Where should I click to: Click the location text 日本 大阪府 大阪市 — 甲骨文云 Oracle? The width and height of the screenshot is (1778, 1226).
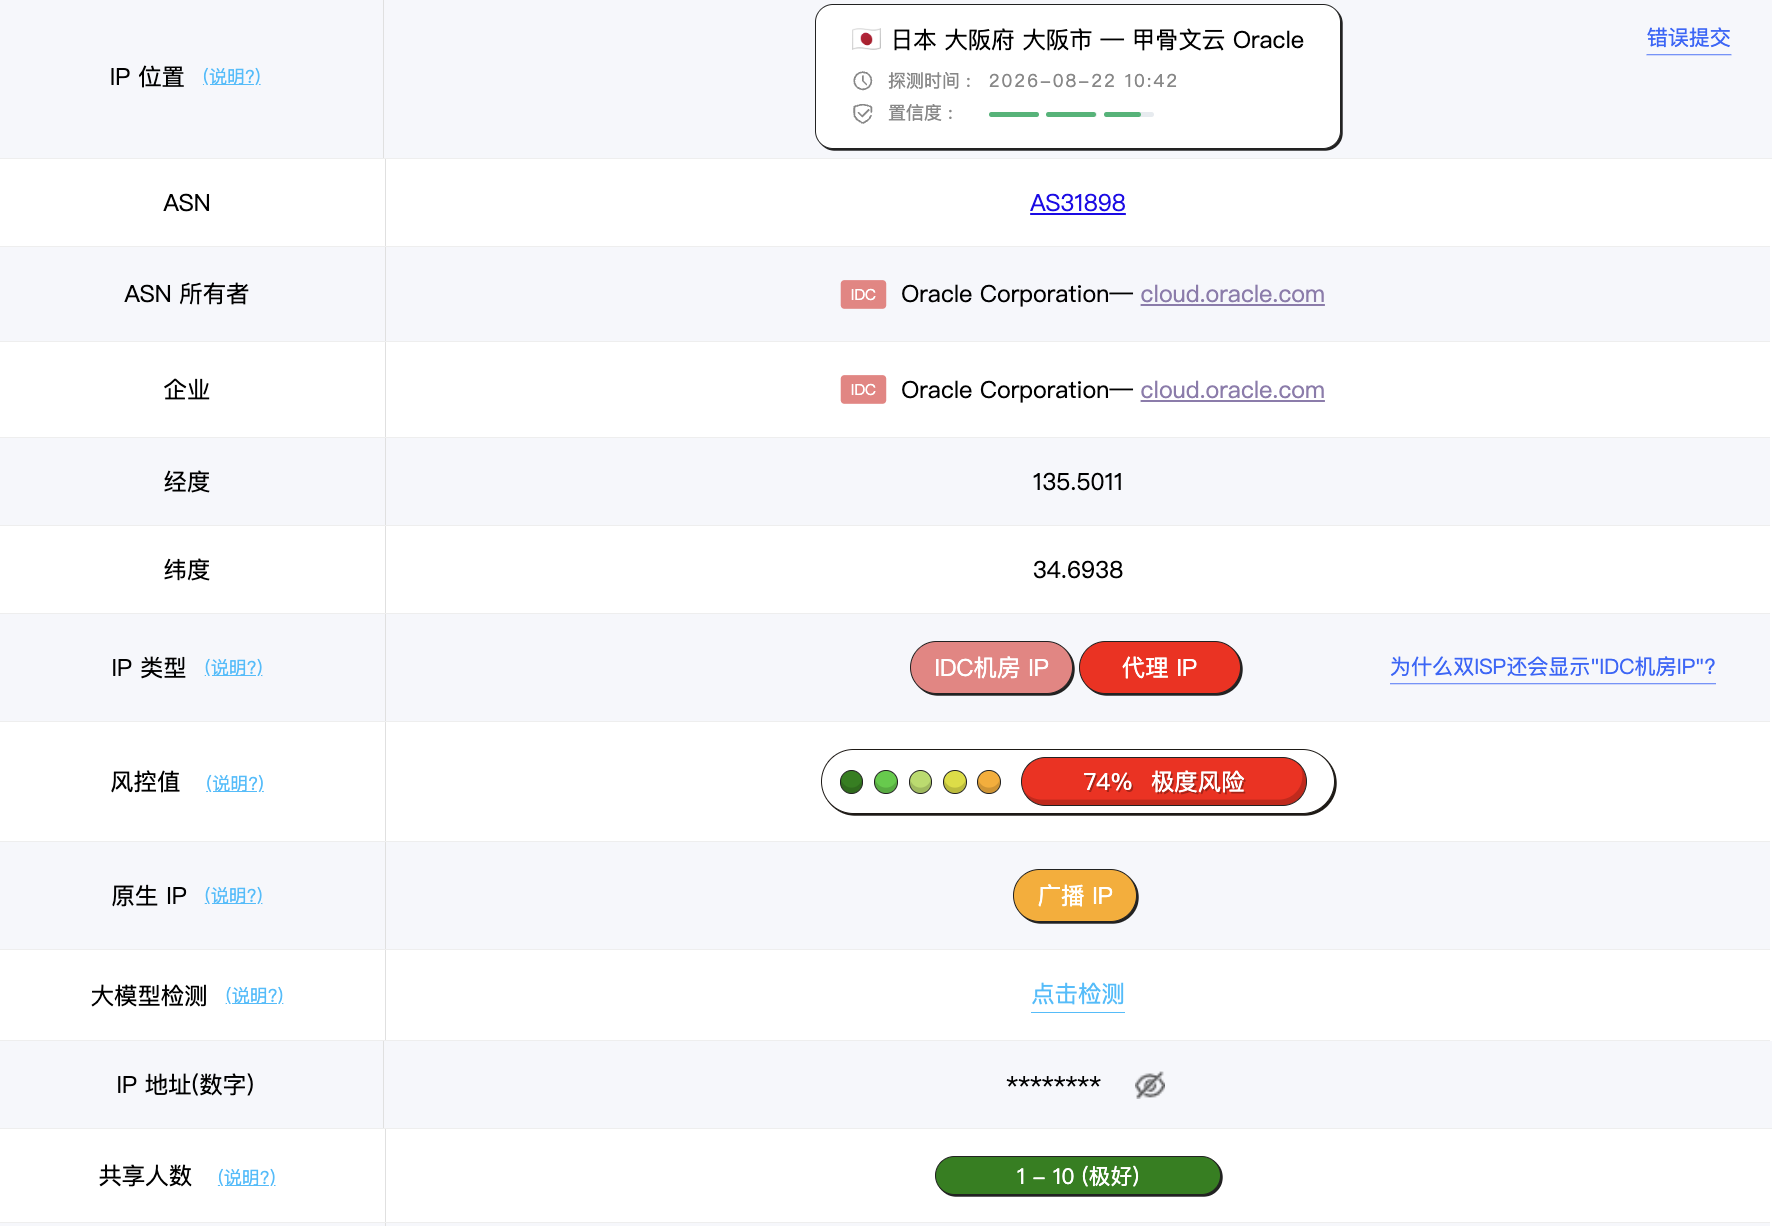coord(1097,40)
